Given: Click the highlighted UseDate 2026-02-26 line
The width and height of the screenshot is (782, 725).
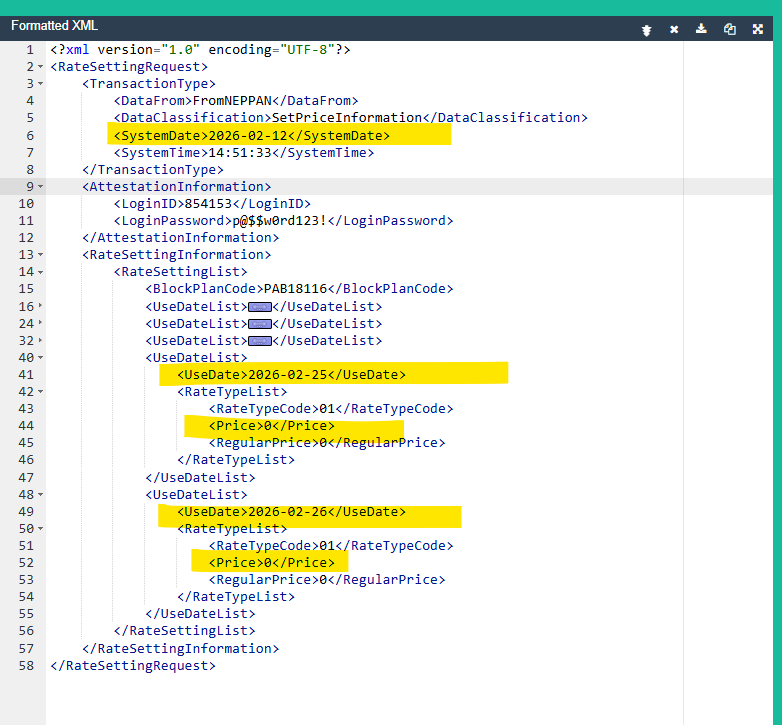Looking at the screenshot, I should (291, 512).
